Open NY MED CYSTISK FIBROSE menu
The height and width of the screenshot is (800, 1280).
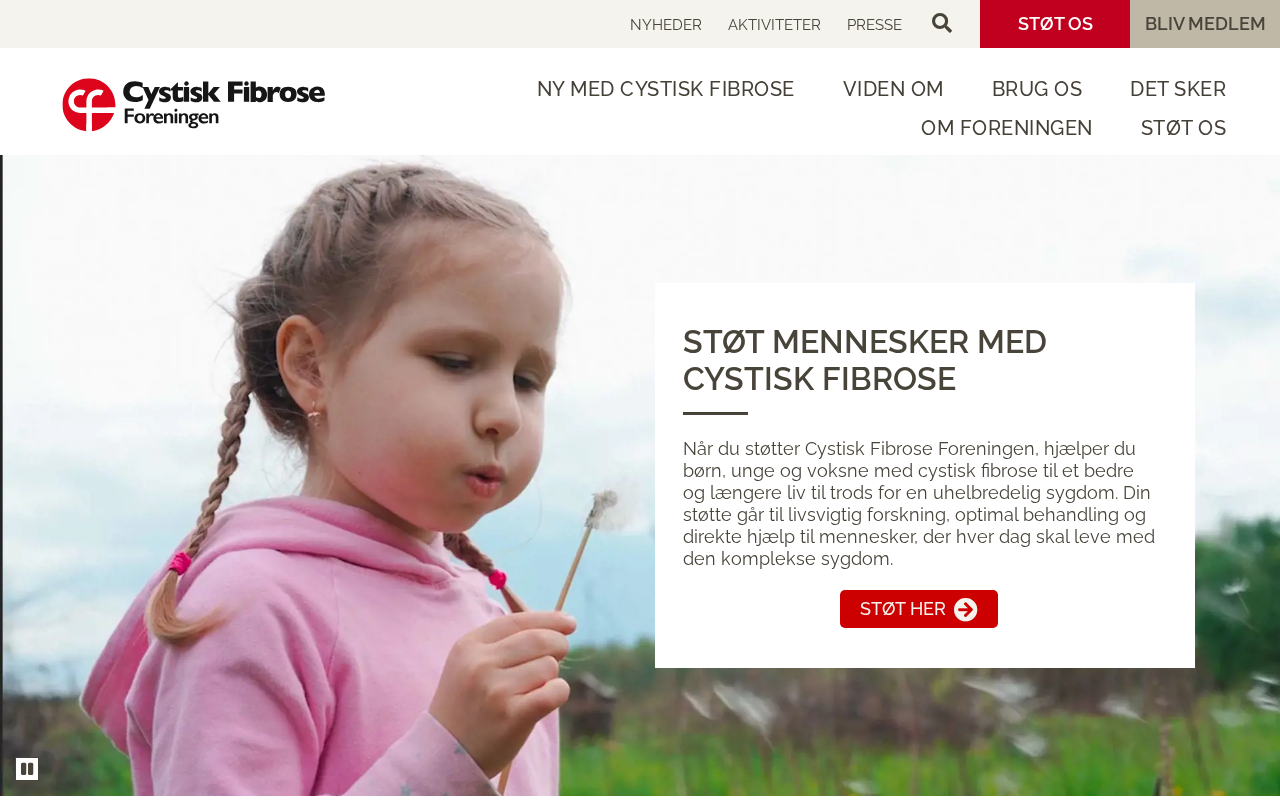(666, 89)
